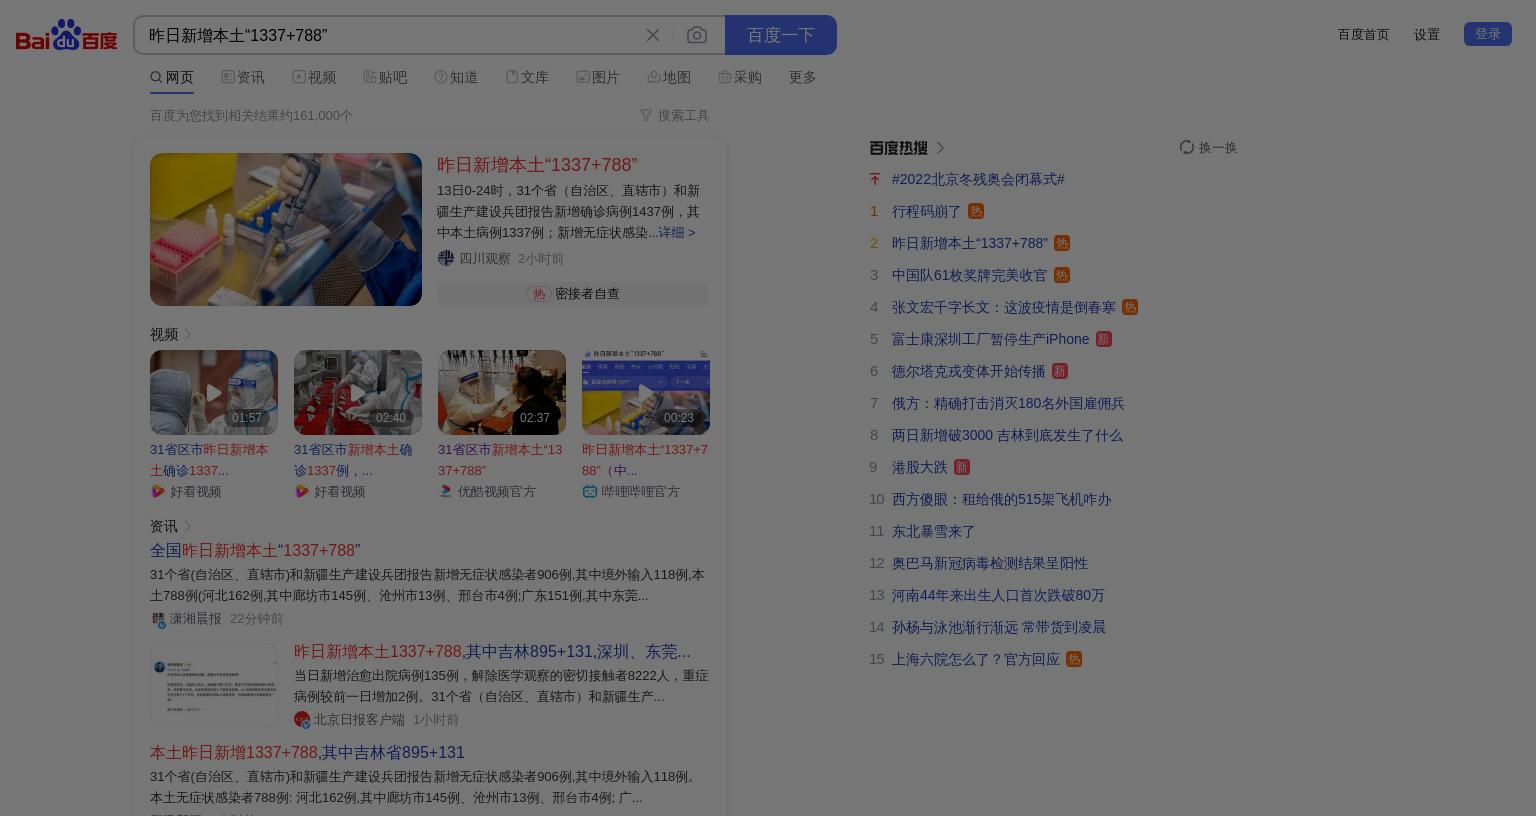
Task: Expand the 资讯 section chevron
Action: point(188,526)
